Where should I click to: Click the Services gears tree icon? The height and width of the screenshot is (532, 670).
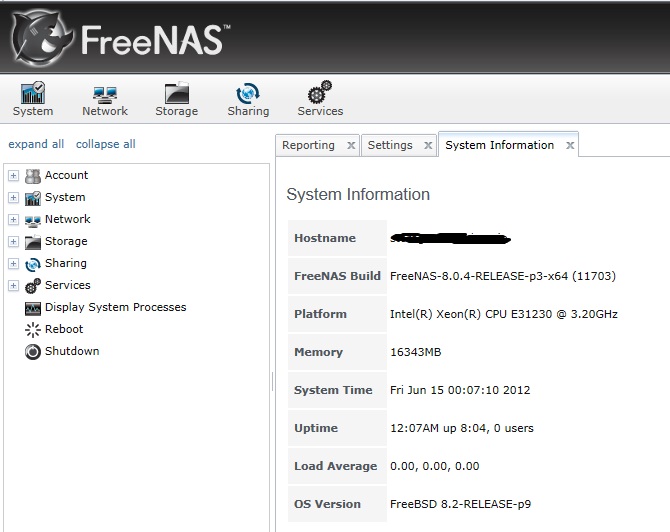tap(33, 286)
